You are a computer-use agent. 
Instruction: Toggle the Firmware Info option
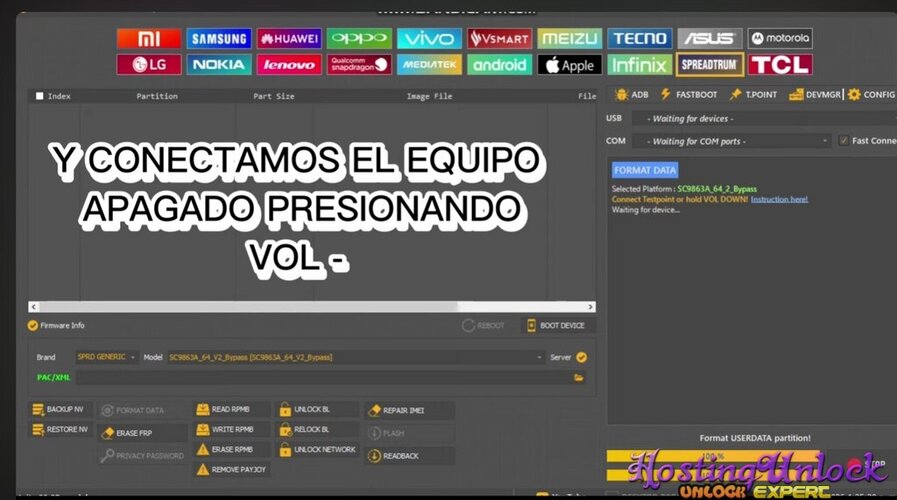click(x=33, y=325)
